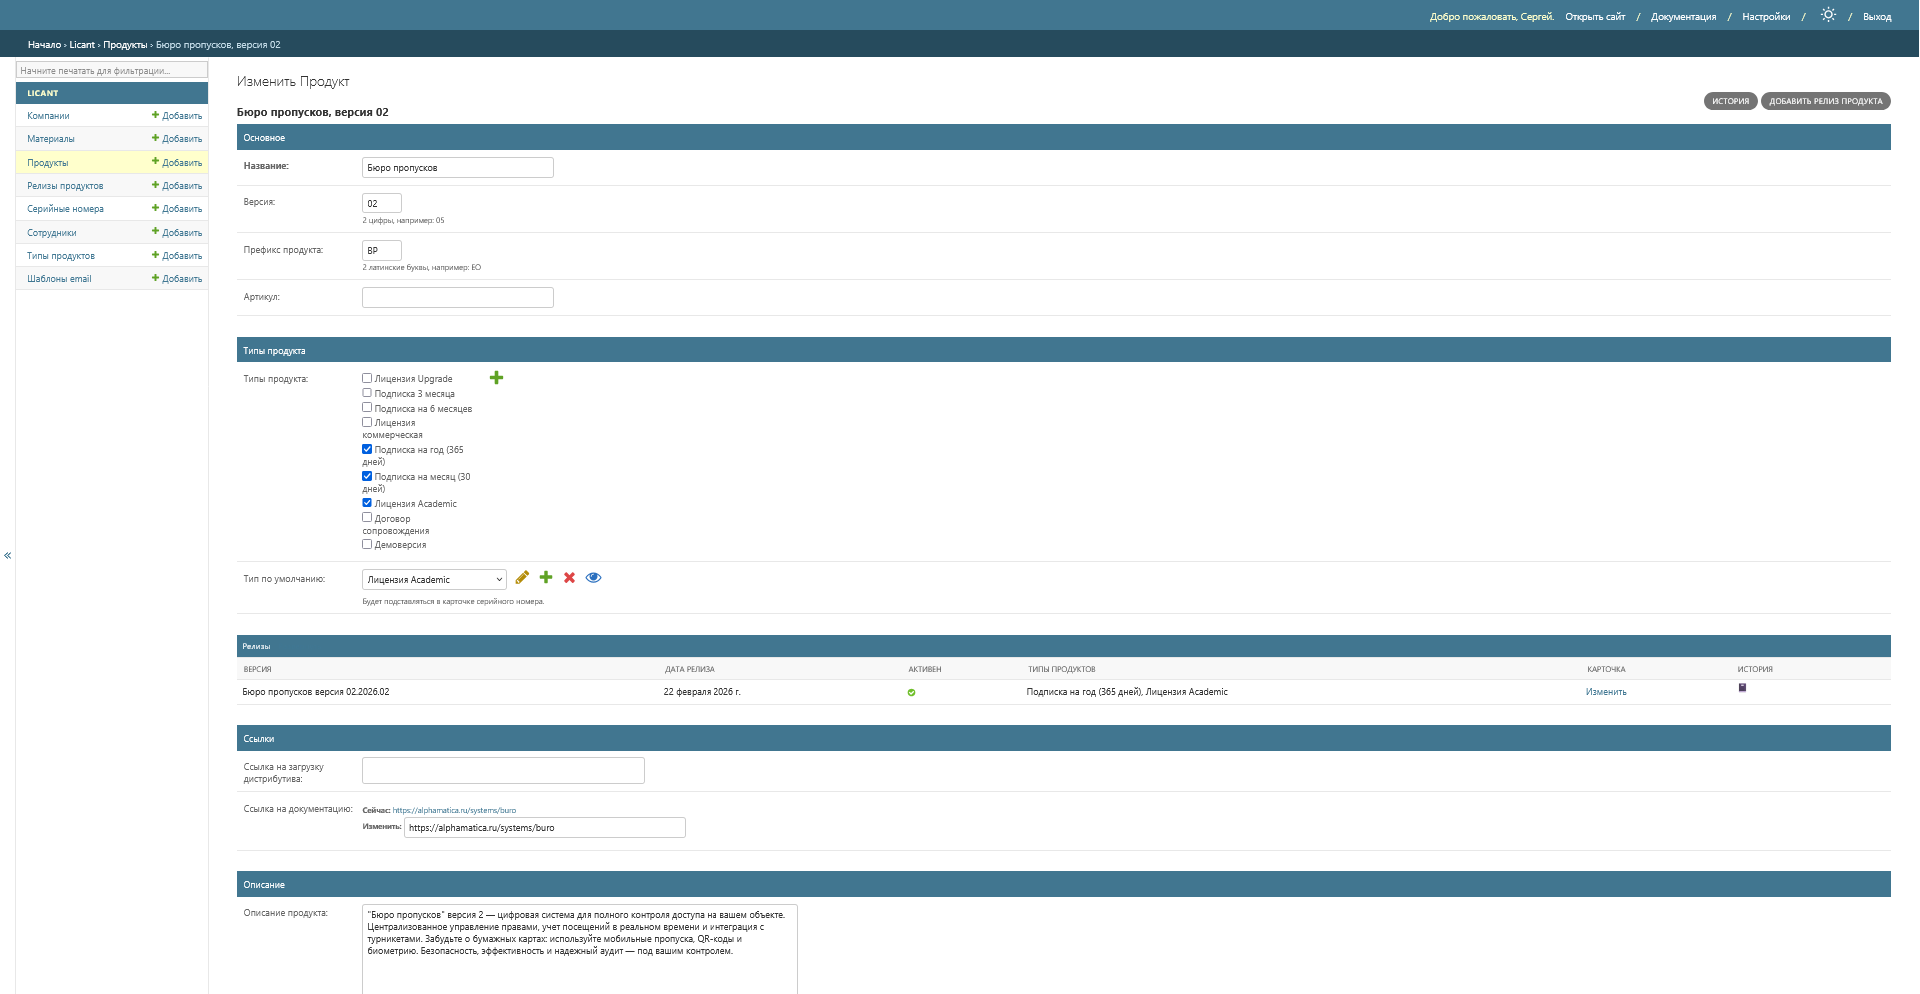Click the ИСТОРИЯ button
Screen dimensions: 1920x994
pyautogui.click(x=1730, y=101)
